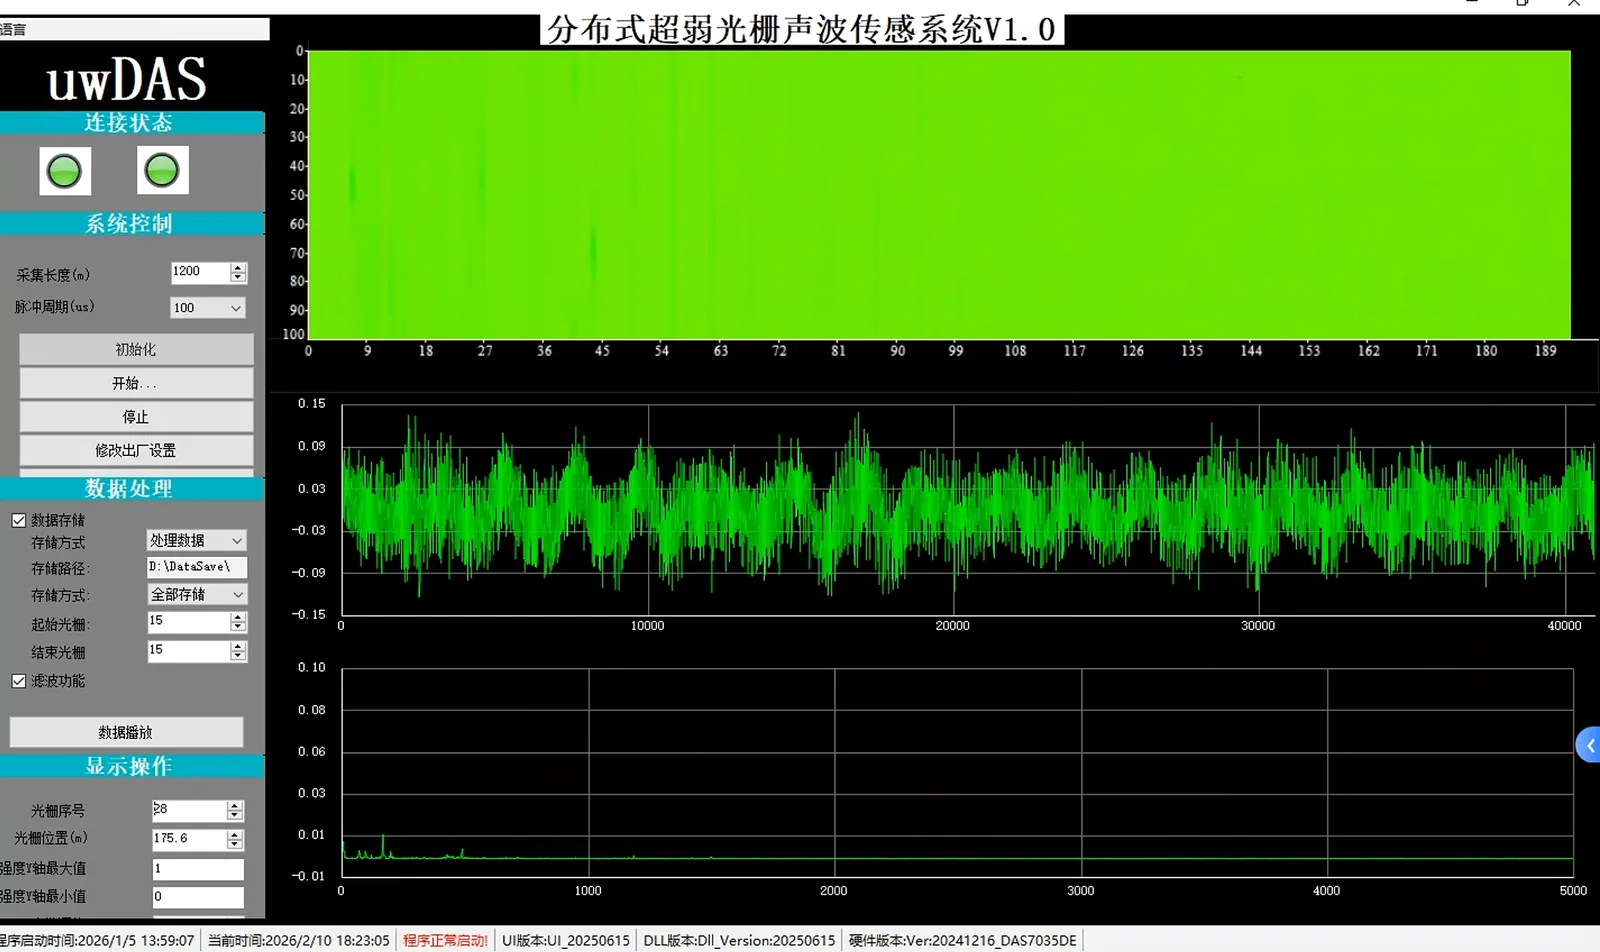Screen dimensions: 1600x952
Task: Click the 起始光栅 value field
Action: 188,622
